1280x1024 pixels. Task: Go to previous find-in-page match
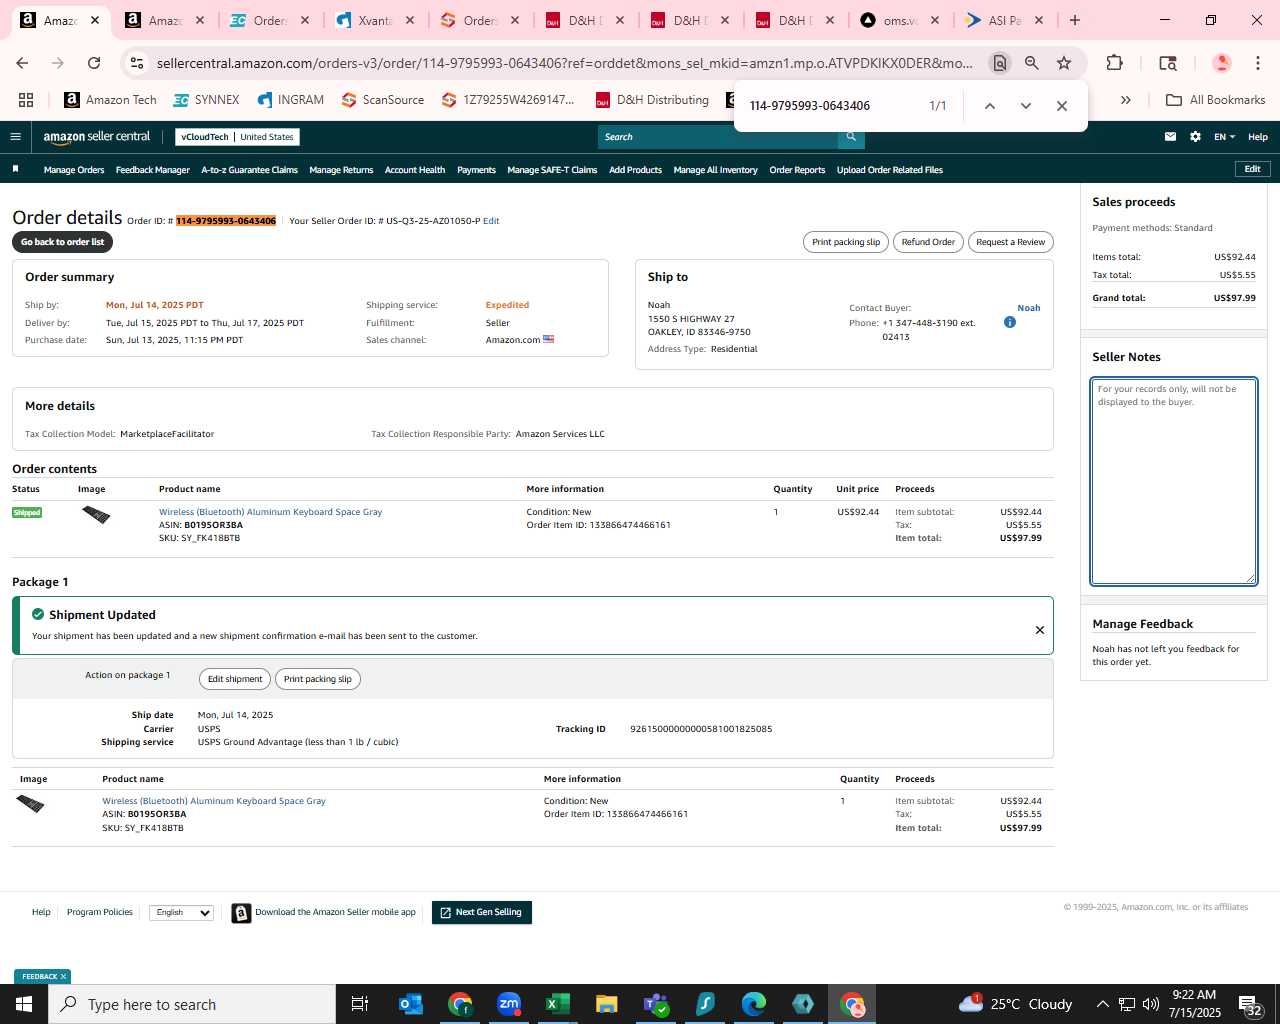[989, 106]
